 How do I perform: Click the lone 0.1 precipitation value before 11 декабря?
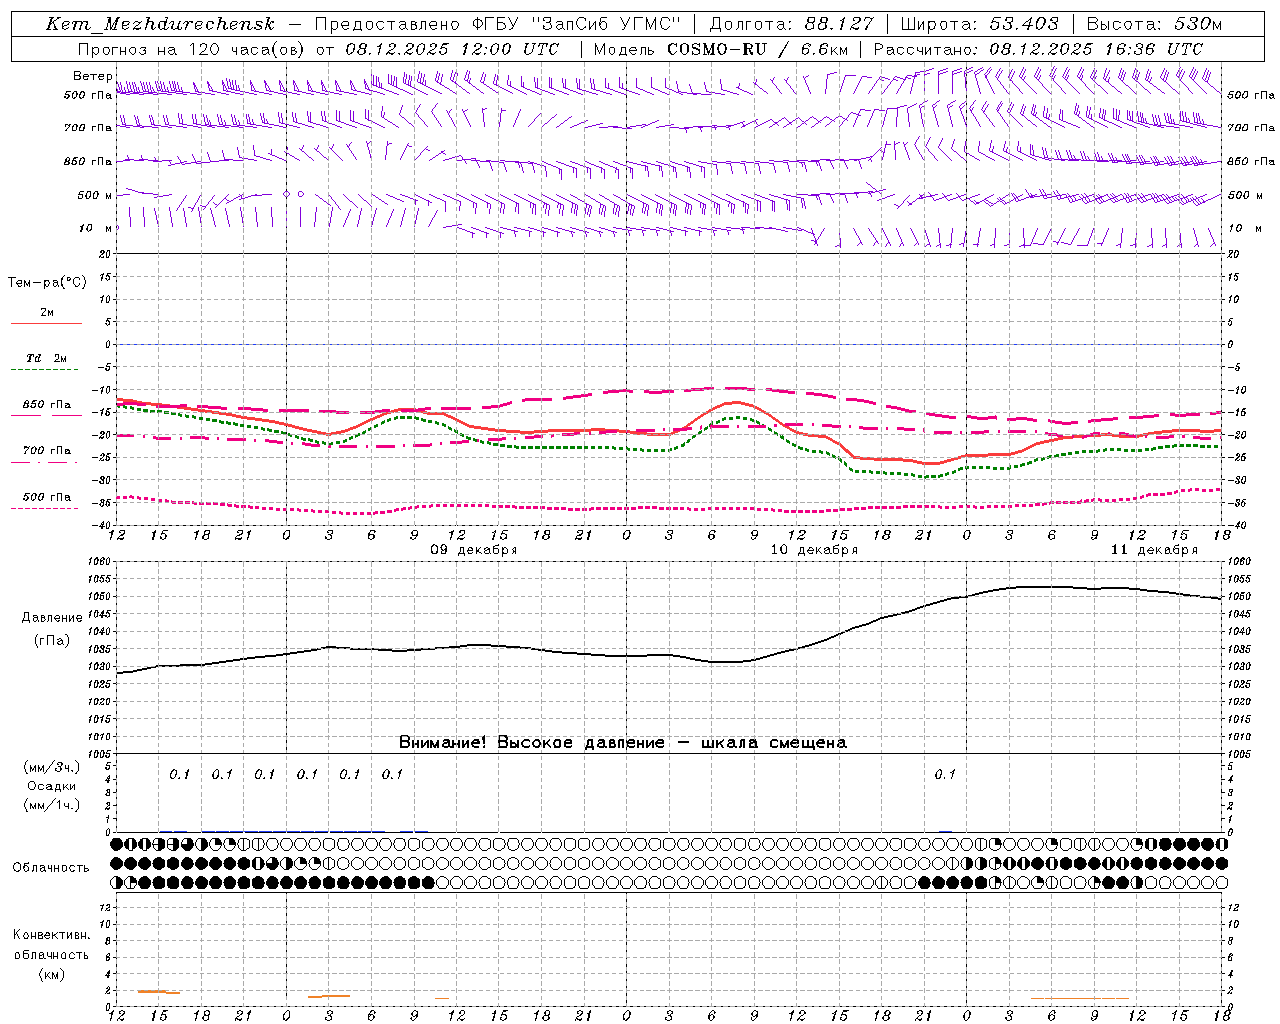[945, 774]
